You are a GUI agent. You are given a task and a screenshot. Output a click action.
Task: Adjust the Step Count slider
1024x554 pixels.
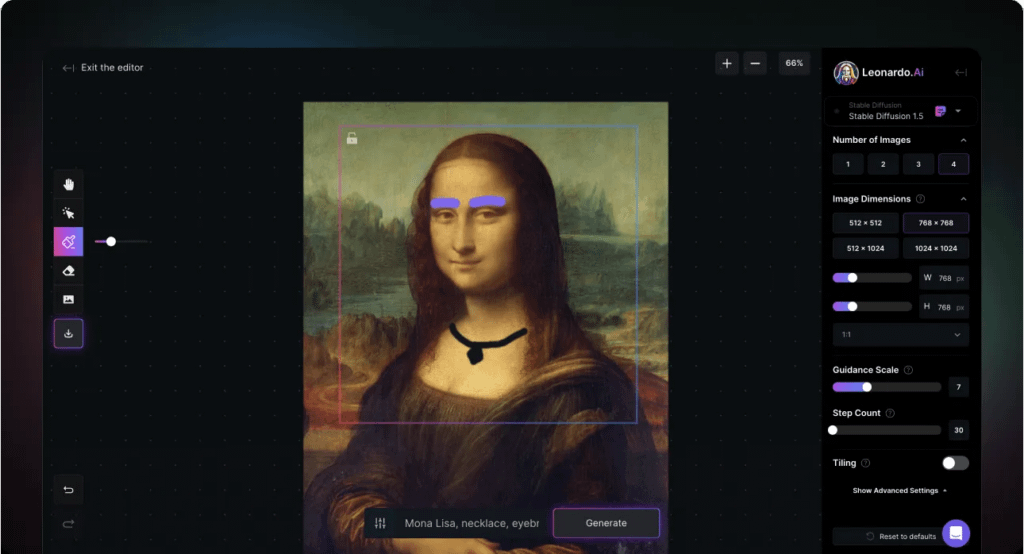pos(886,430)
